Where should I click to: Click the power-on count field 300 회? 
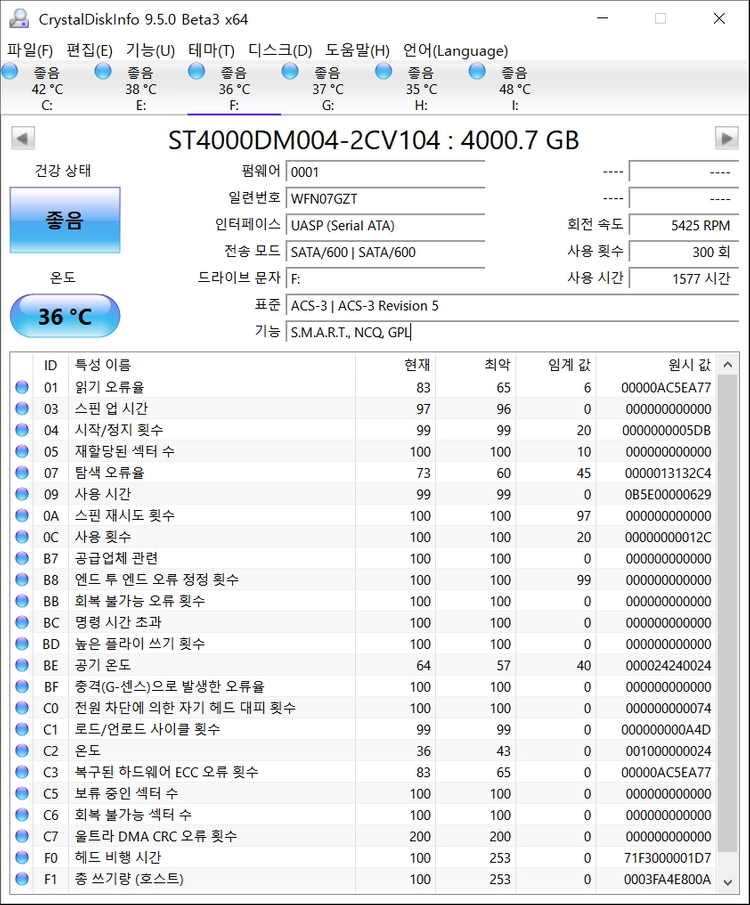[684, 252]
